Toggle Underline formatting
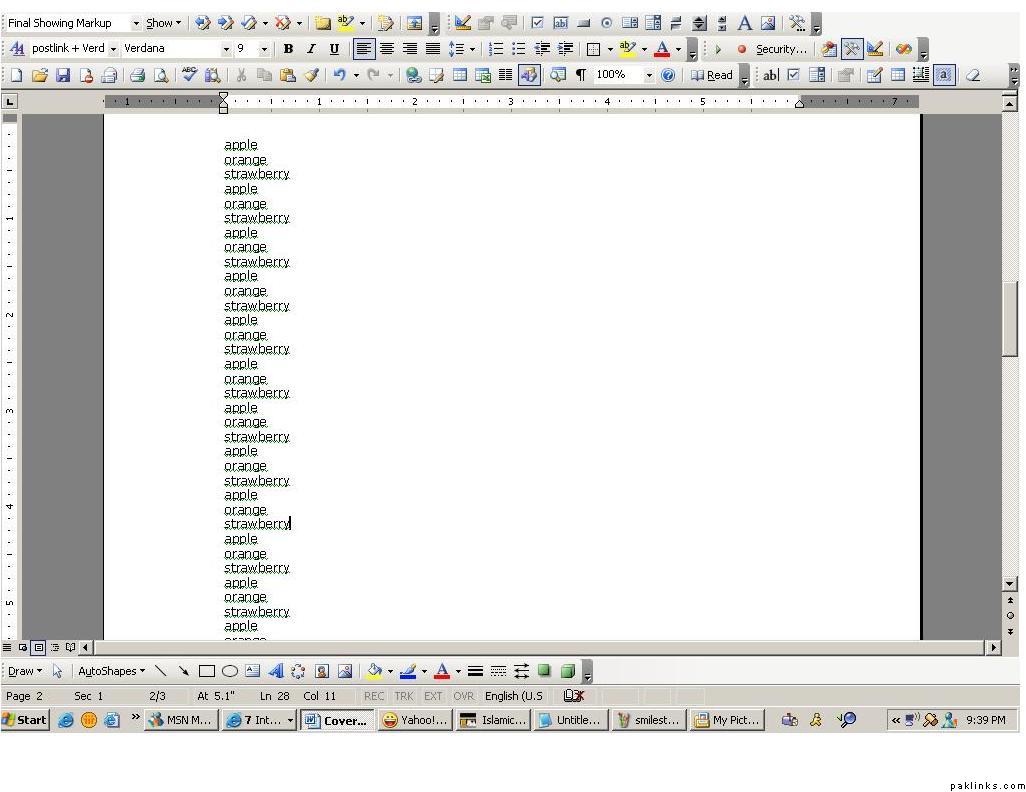 pyautogui.click(x=334, y=49)
